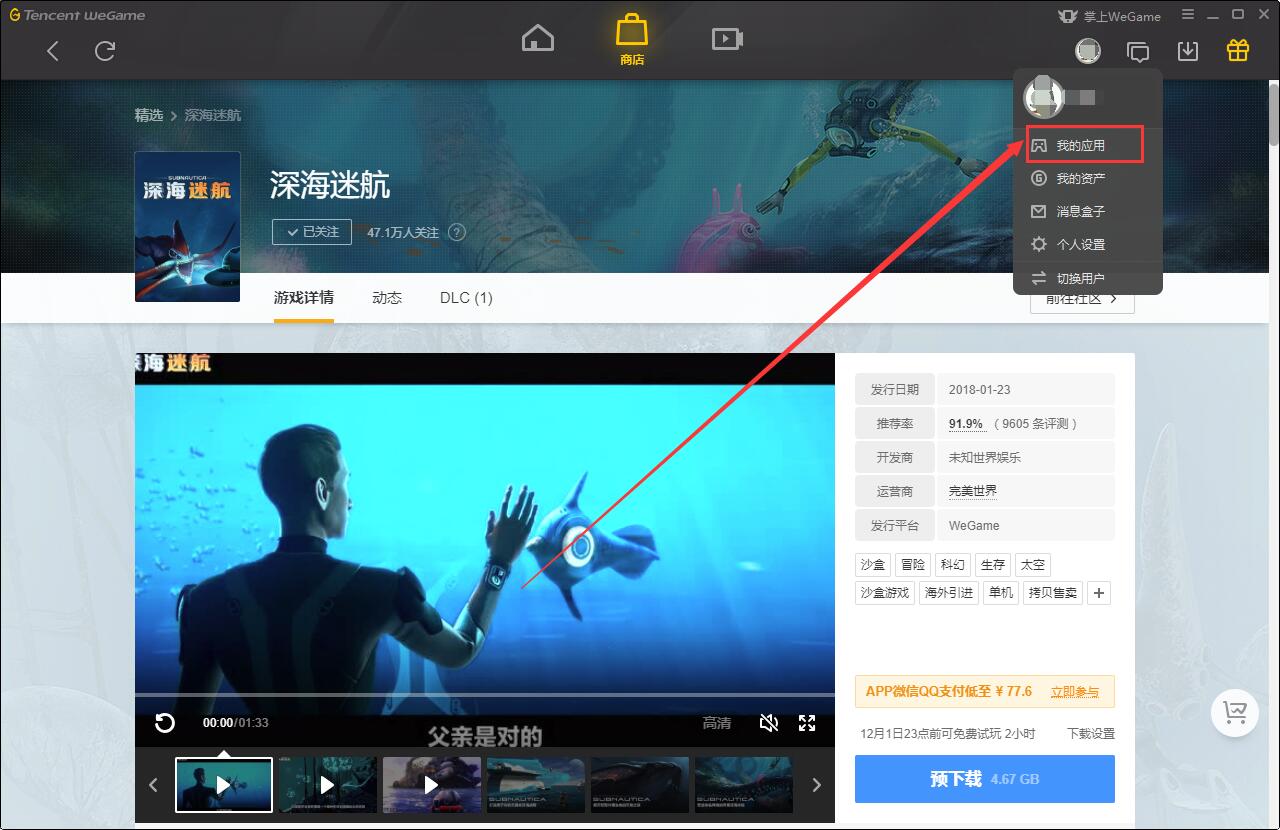Toggle the 已关注 follow button
This screenshot has width=1280, height=830.
(312, 232)
